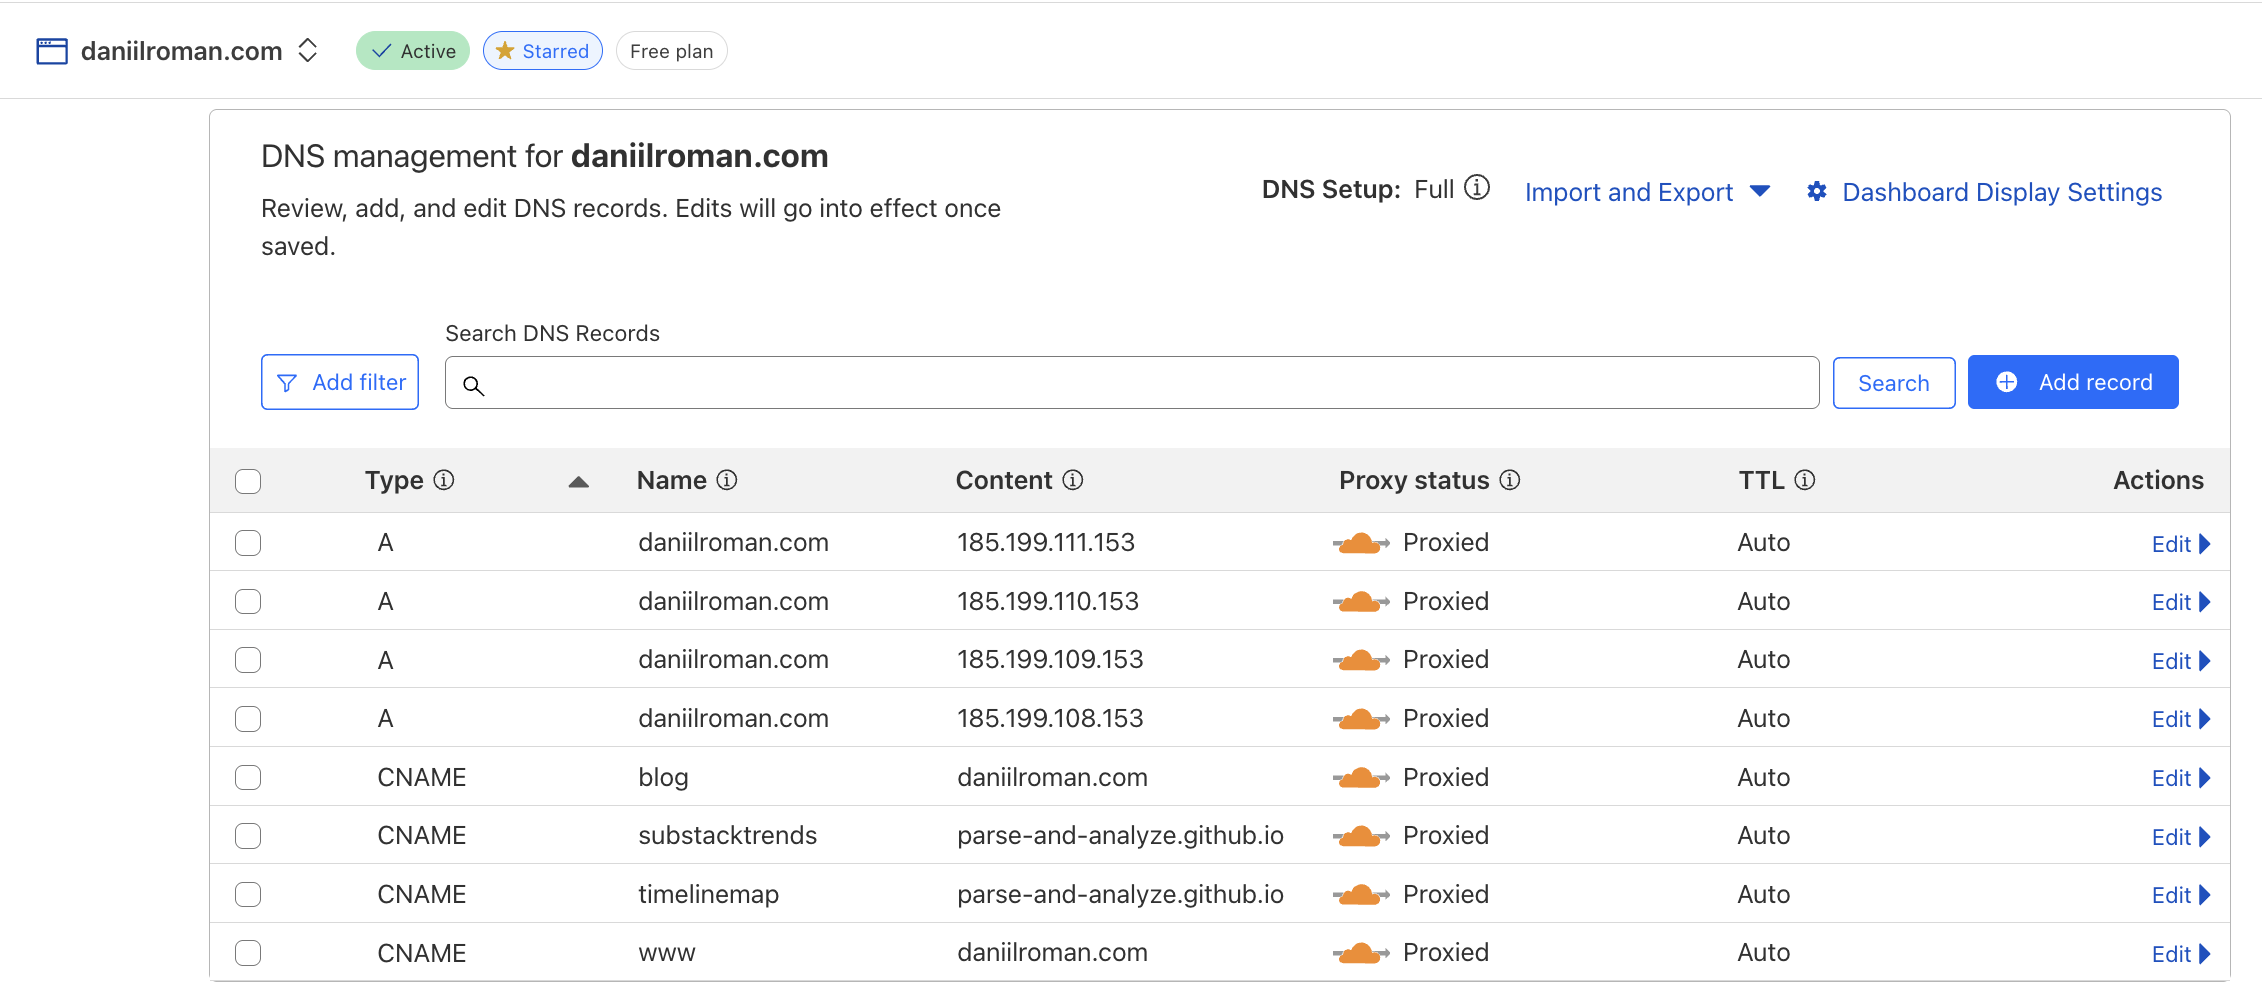Open the domain switcher chevrons
This screenshot has height=998, width=2262.
(308, 50)
